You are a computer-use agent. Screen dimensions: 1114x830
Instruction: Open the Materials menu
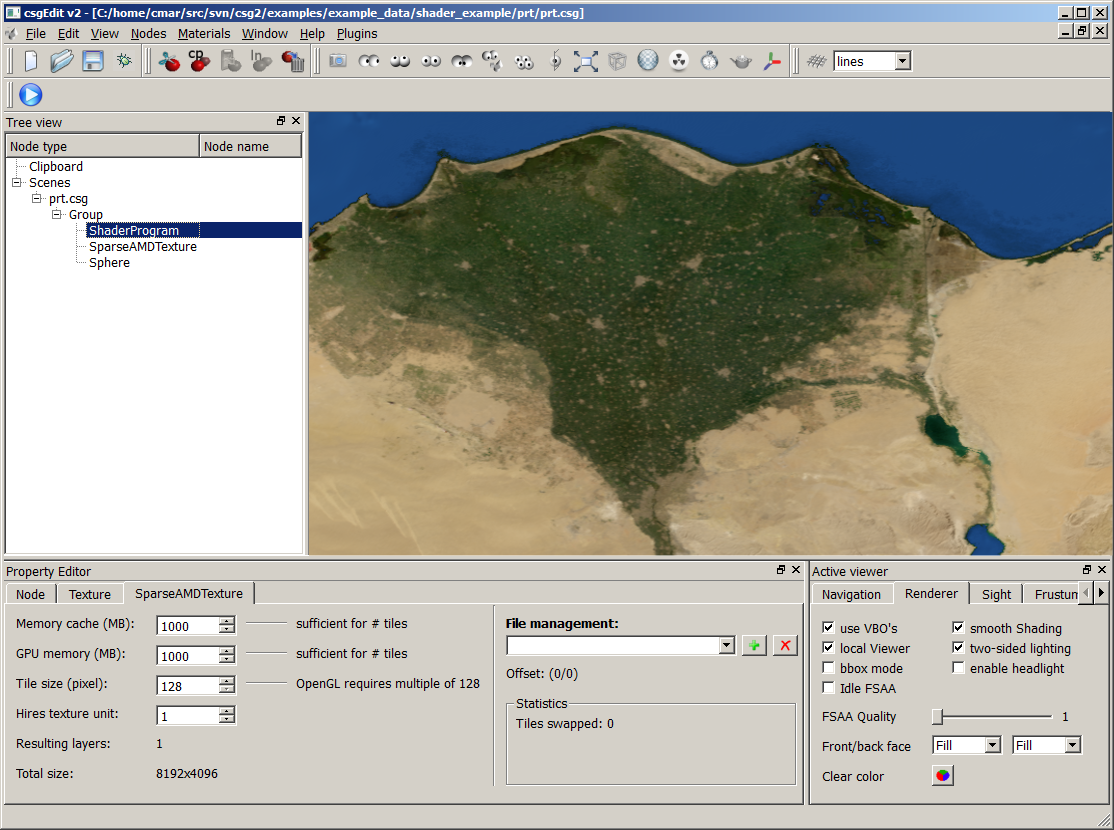pyautogui.click(x=204, y=33)
